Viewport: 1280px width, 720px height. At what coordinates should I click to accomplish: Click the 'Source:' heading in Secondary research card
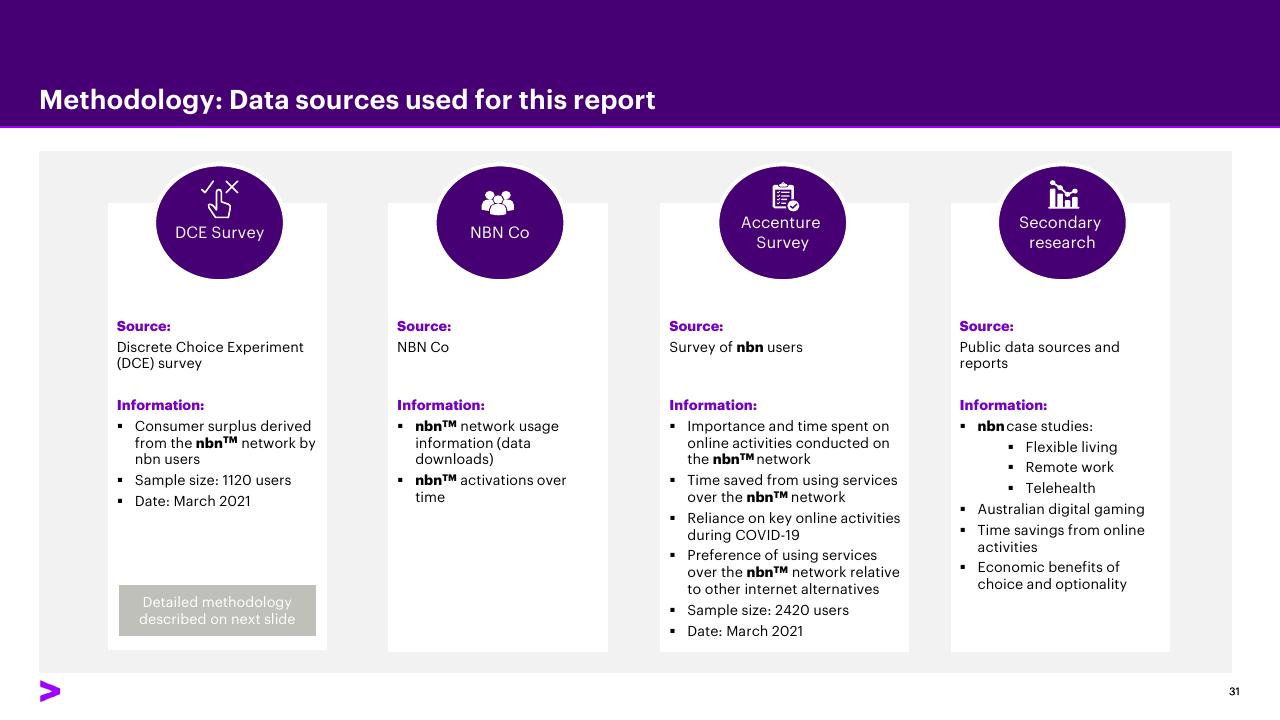point(986,326)
